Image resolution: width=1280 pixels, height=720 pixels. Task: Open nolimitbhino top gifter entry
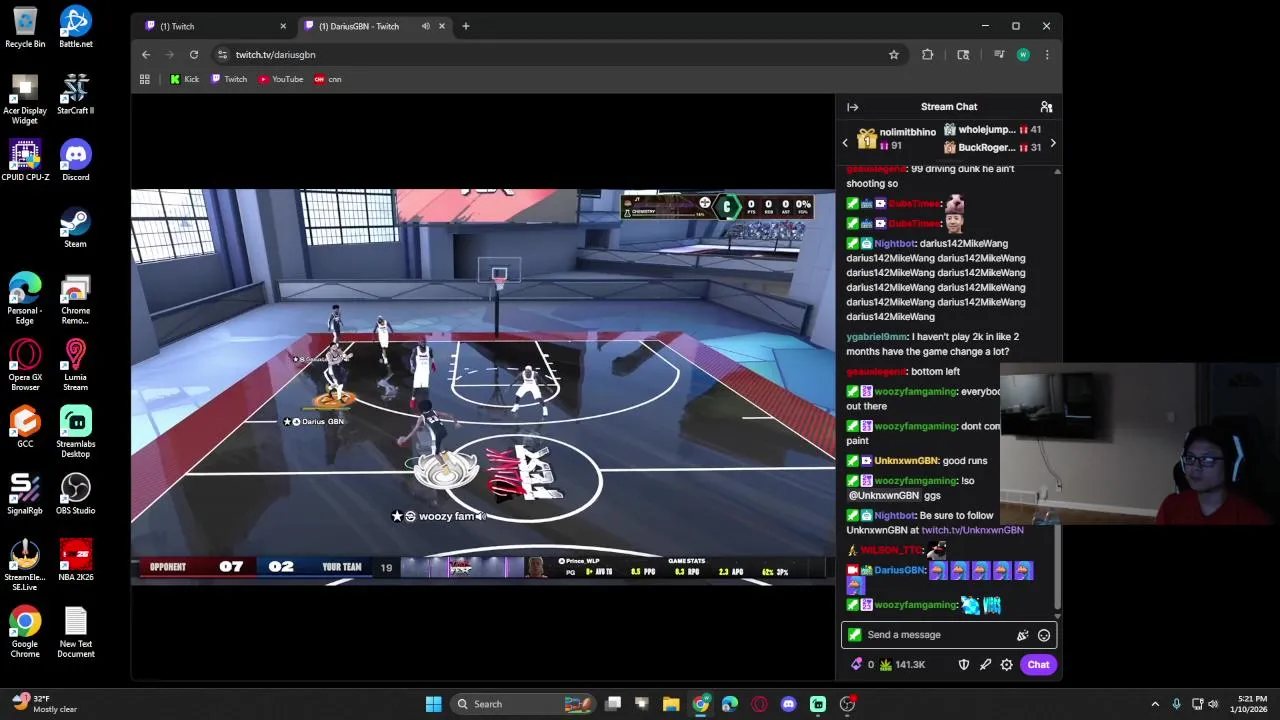coord(896,139)
